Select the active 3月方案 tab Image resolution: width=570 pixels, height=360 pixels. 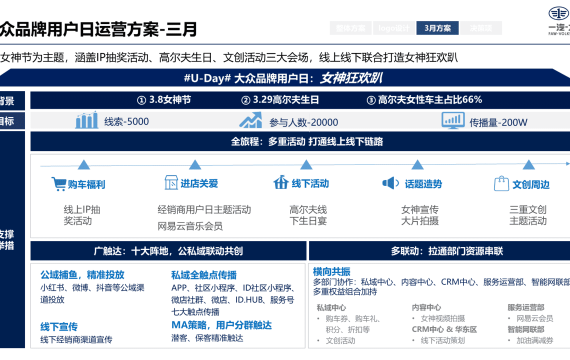[437, 28]
